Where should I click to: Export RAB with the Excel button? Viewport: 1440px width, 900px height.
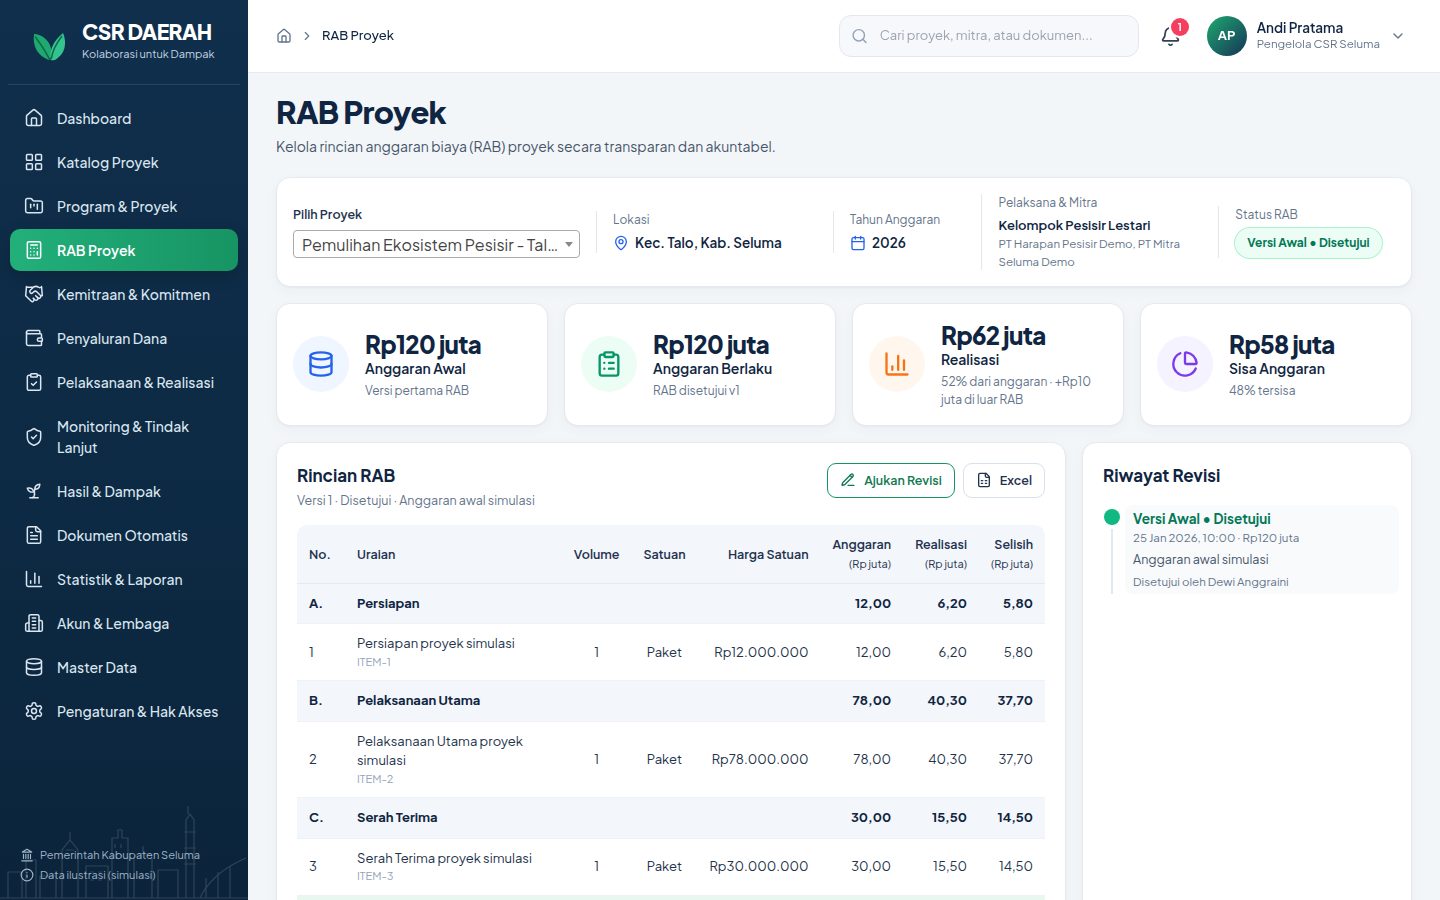tap(1004, 480)
